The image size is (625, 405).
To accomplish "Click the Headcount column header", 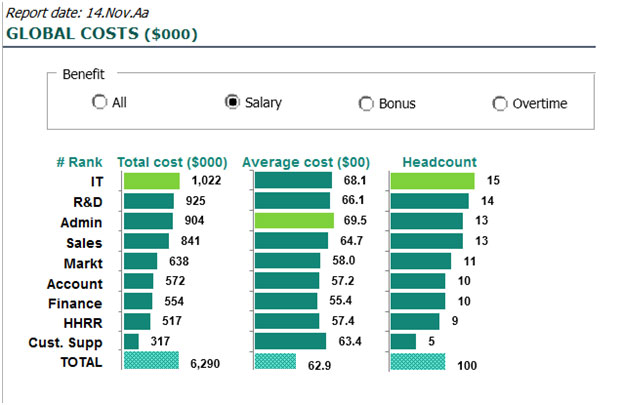I will [x=440, y=162].
